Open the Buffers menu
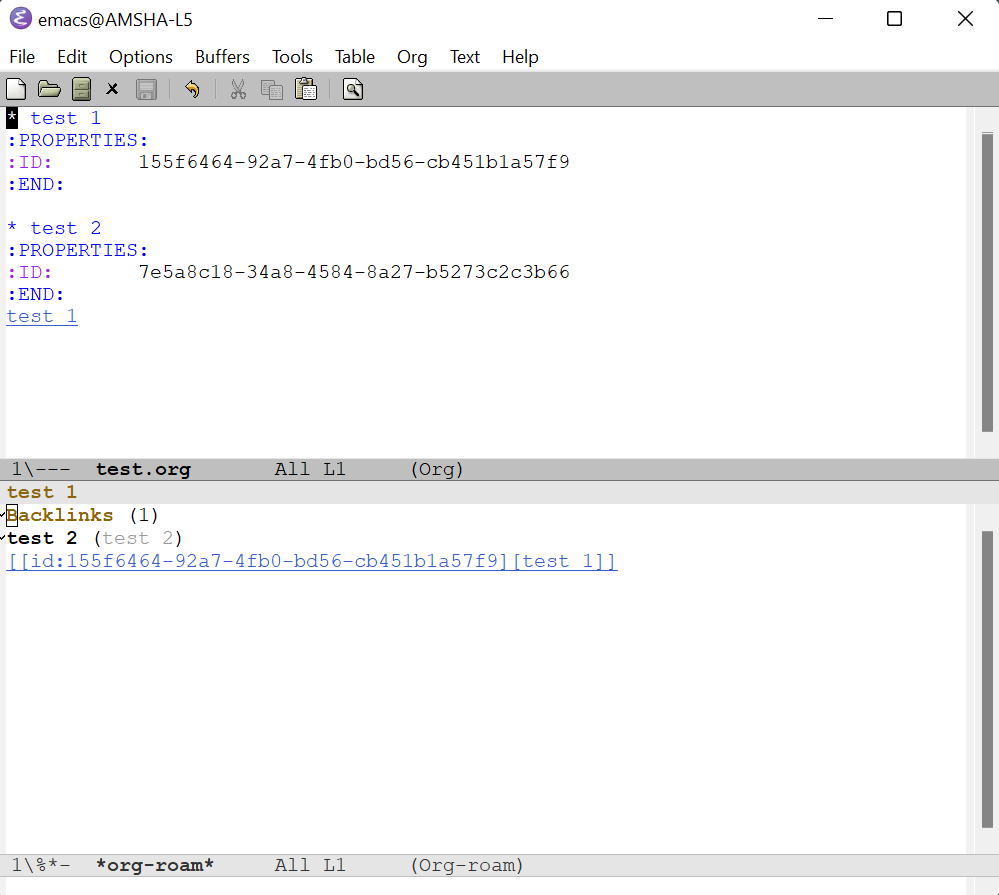Viewport: 999px width, 895px height. (x=222, y=57)
